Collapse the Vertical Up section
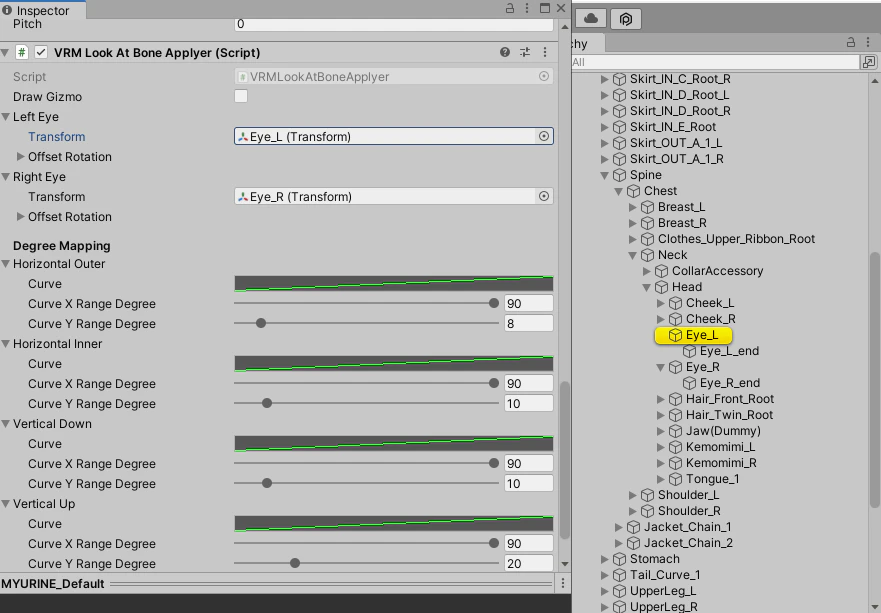Screen dimensions: 881x613 pos(6,504)
